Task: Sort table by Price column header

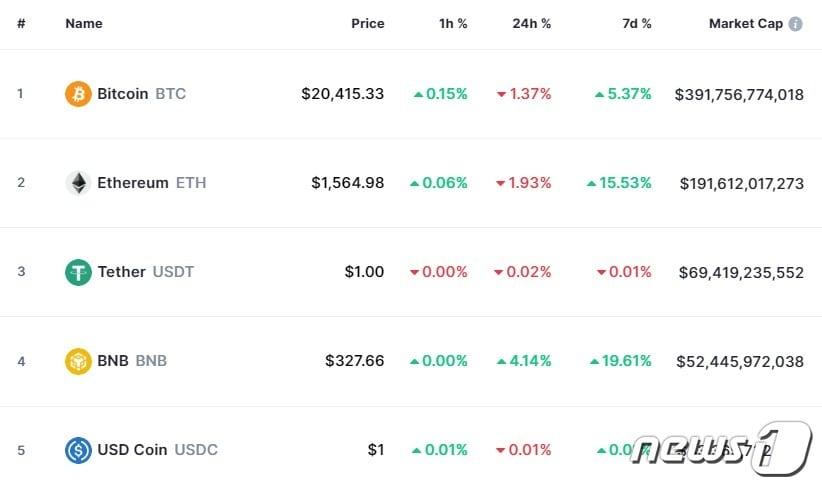Action: coord(367,23)
